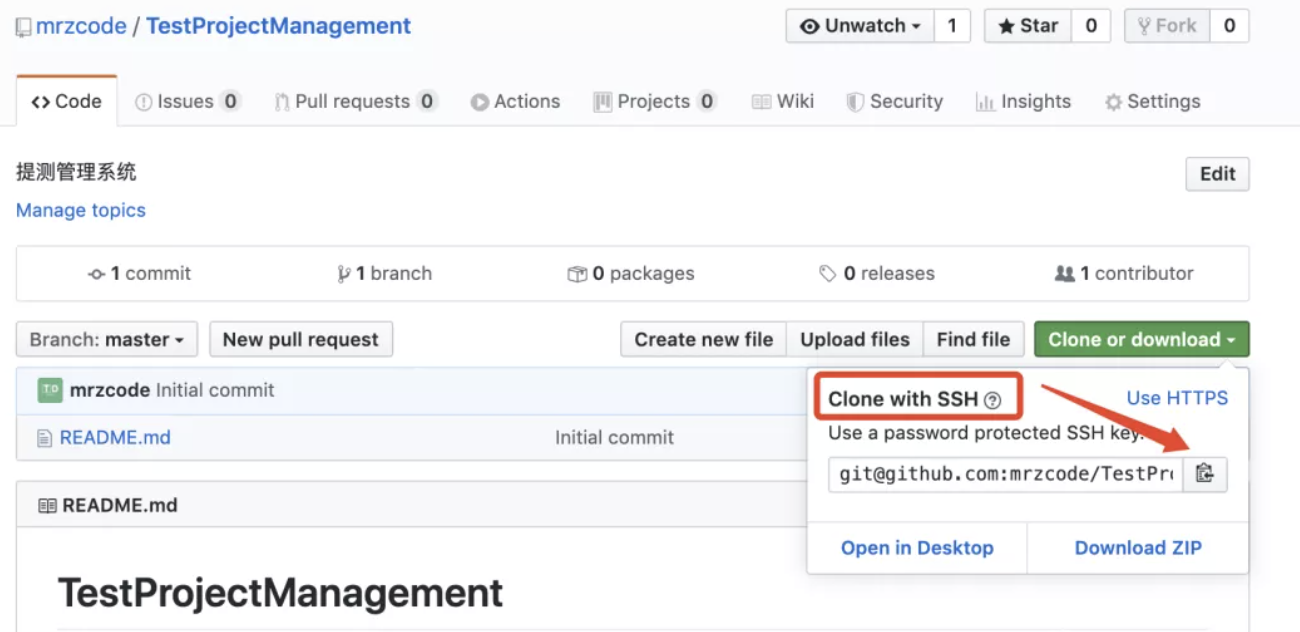Screen dimensions: 1300x632
Task: Click the Manage topics link
Action: coord(81,210)
